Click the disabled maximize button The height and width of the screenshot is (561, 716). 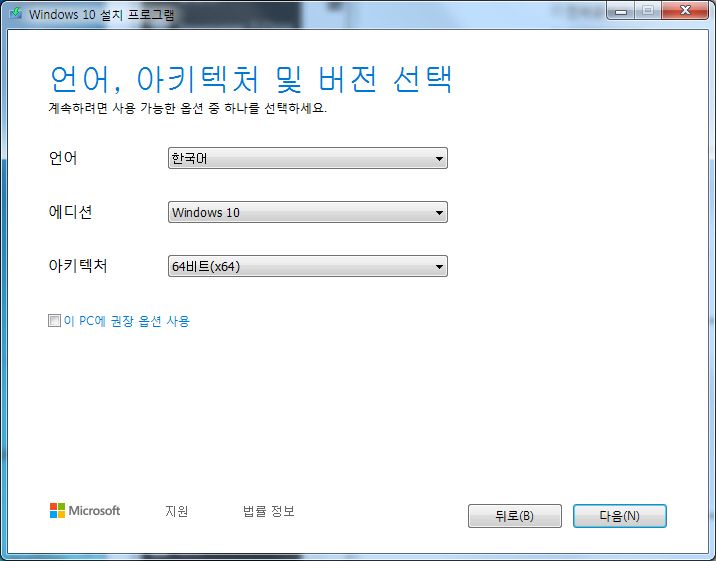pos(648,11)
